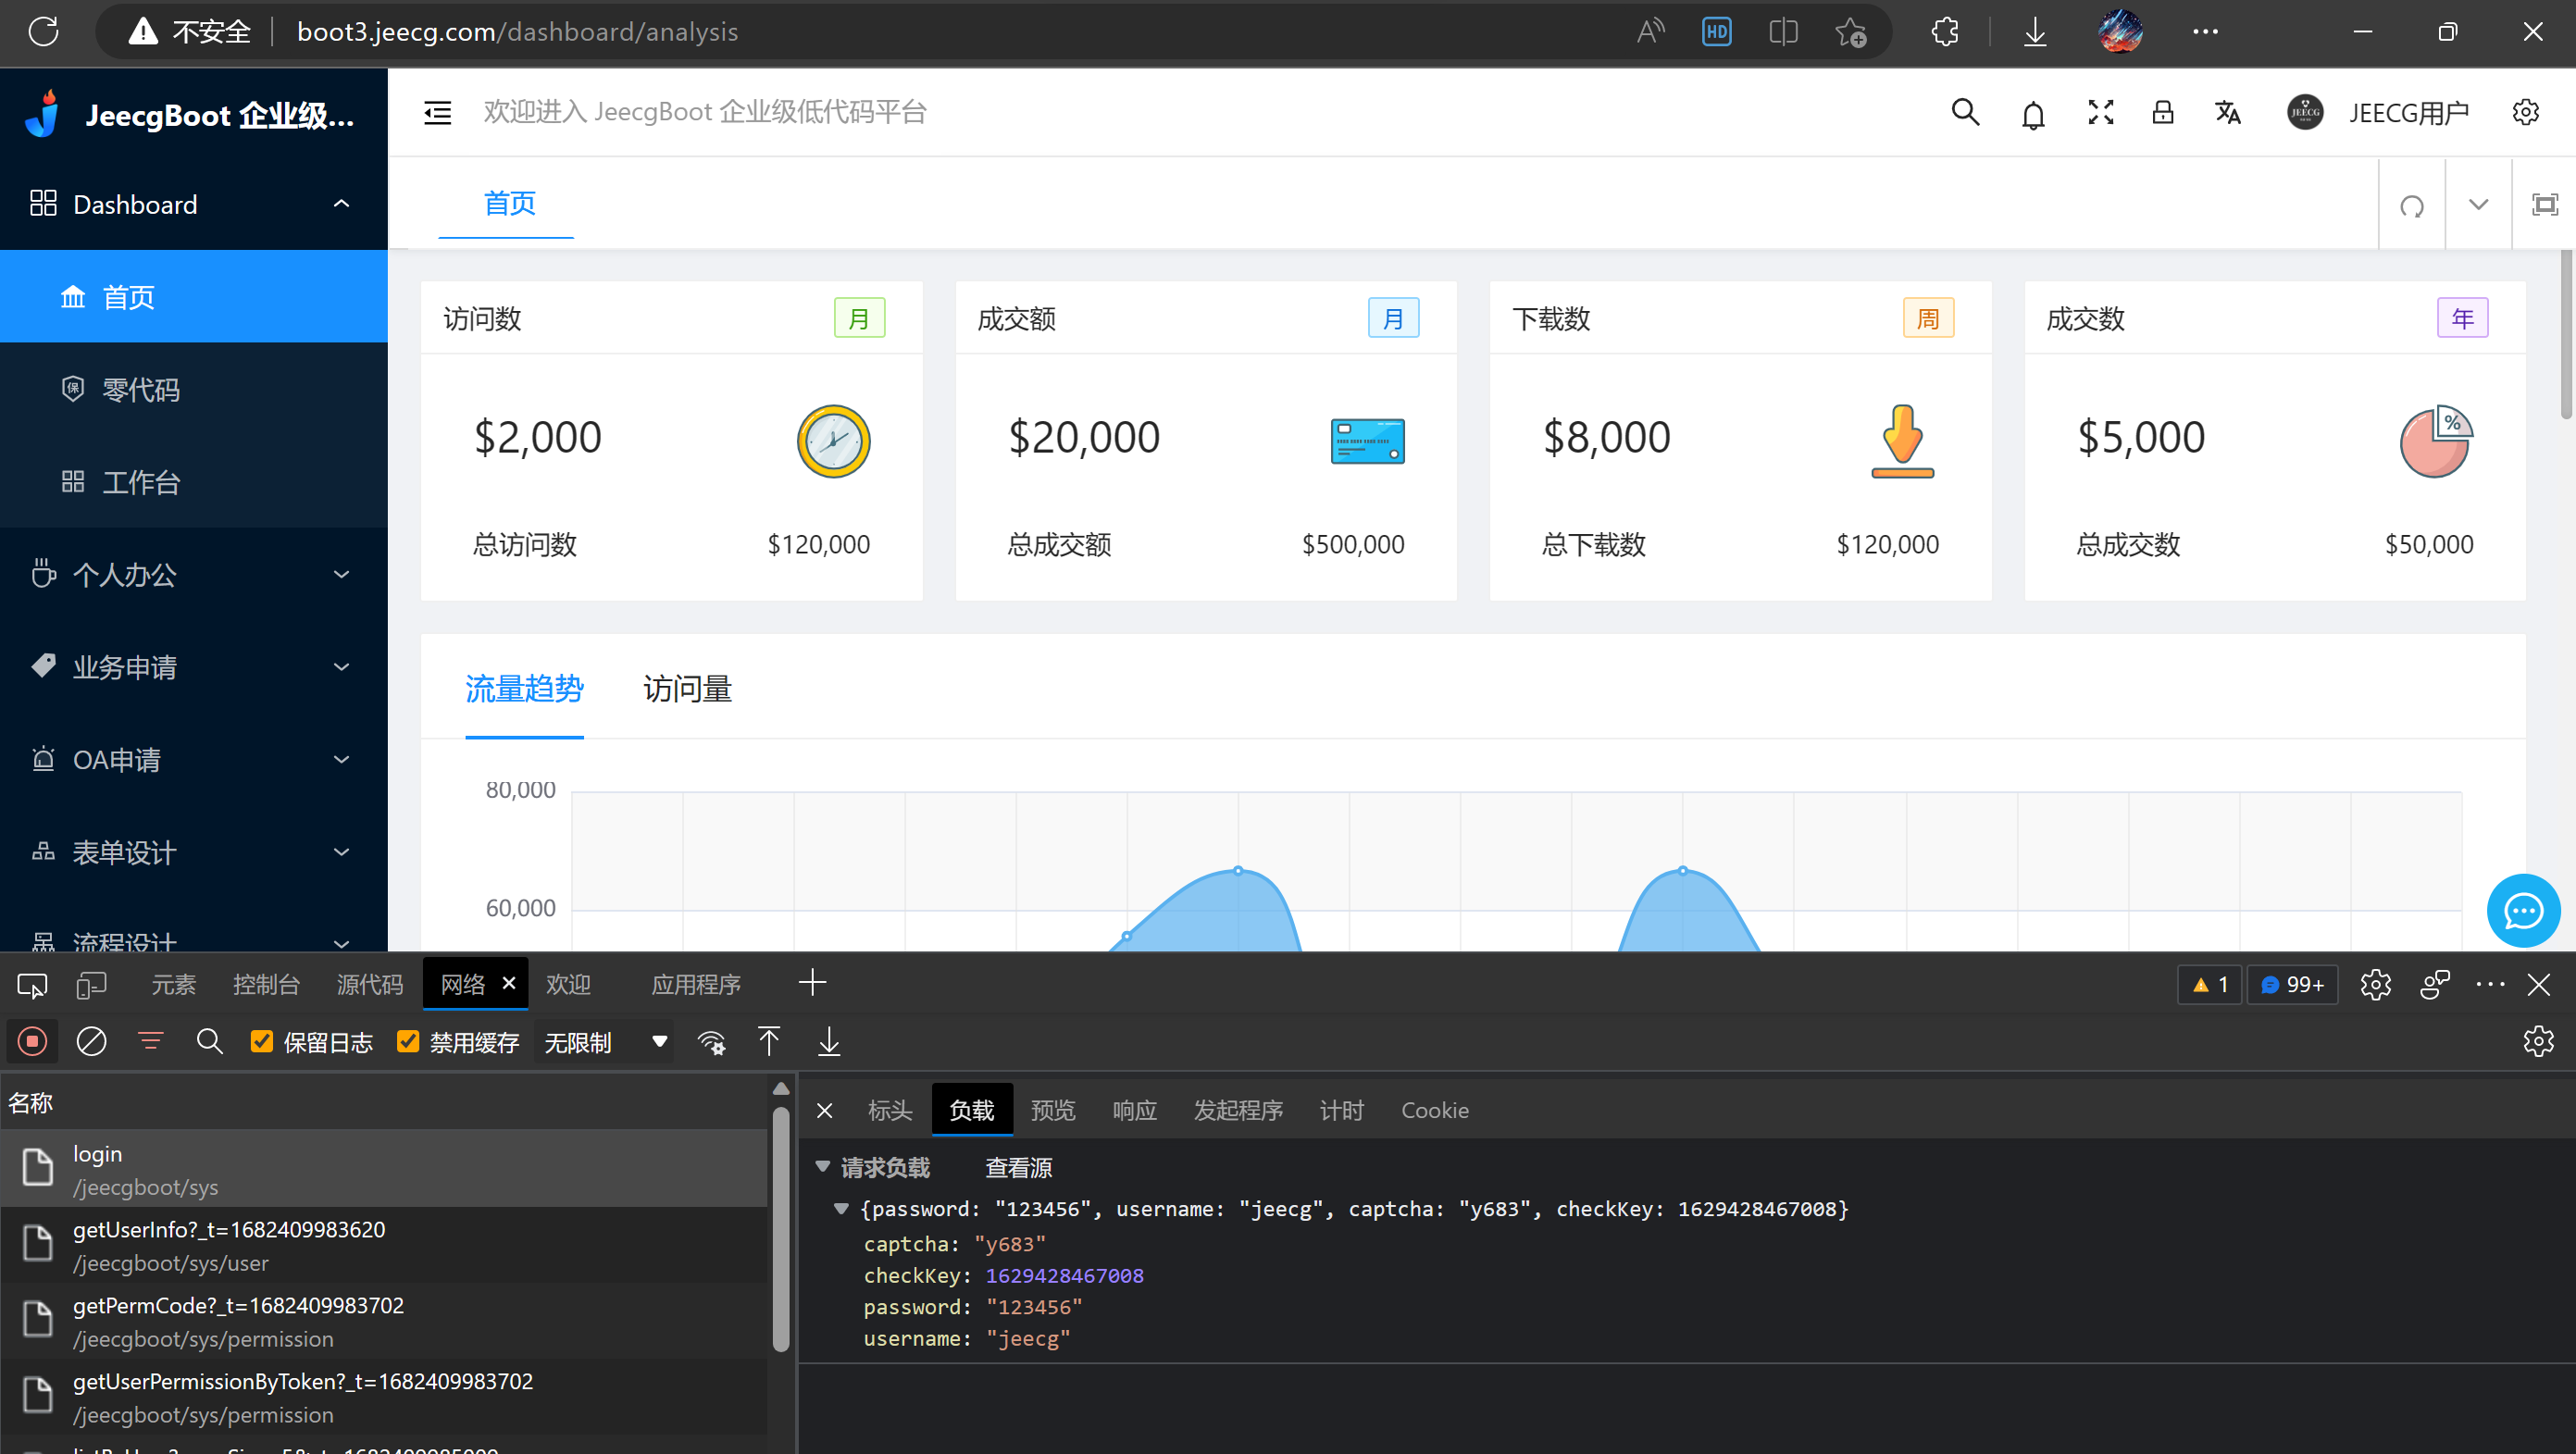Toggle the network filter icon

150,1042
